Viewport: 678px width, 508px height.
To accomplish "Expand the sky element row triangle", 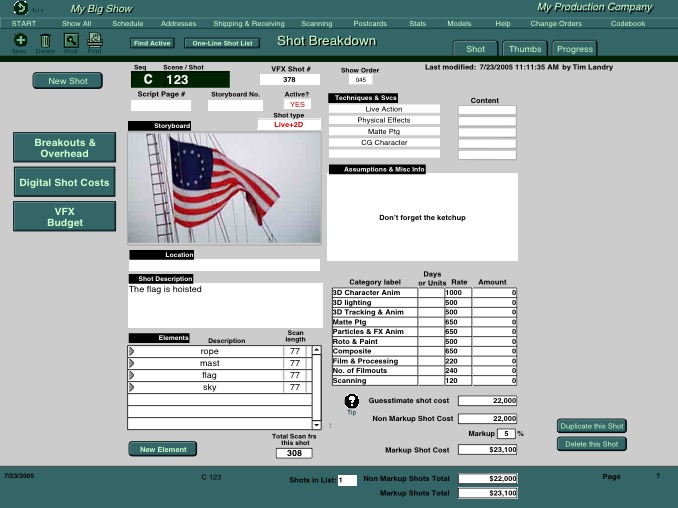I will coord(132,387).
